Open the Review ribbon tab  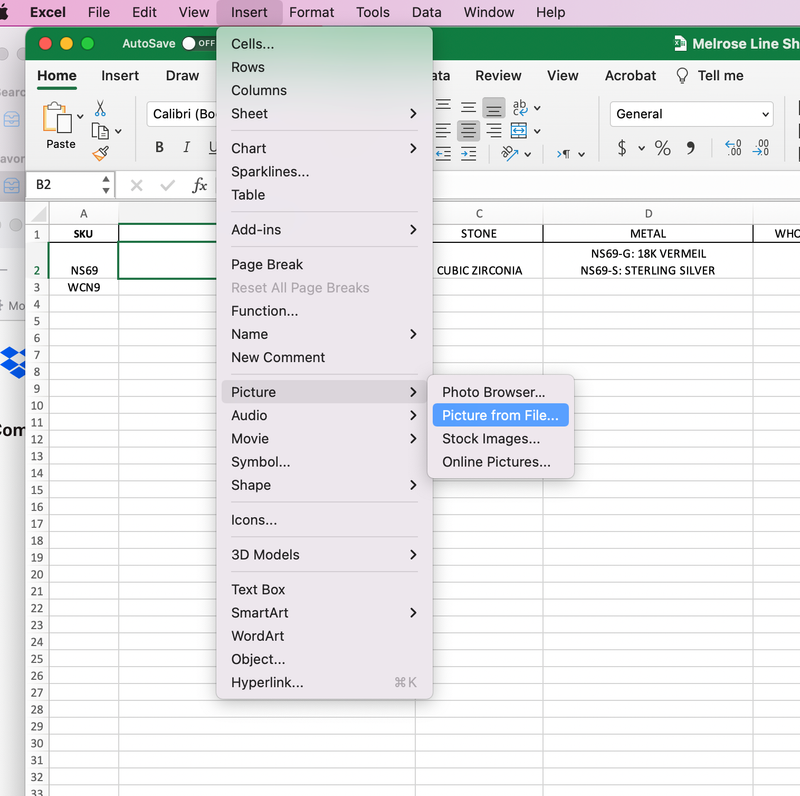tap(498, 75)
